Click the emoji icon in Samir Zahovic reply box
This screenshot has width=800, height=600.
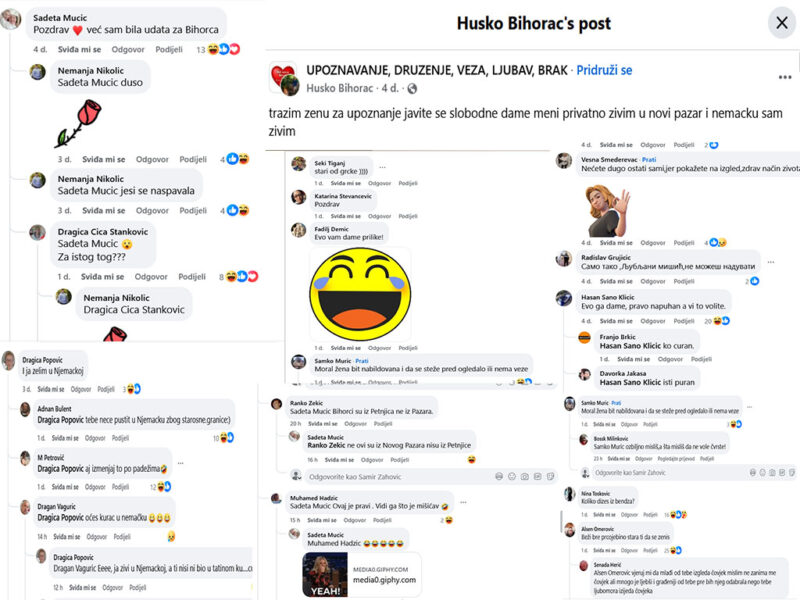click(512, 477)
